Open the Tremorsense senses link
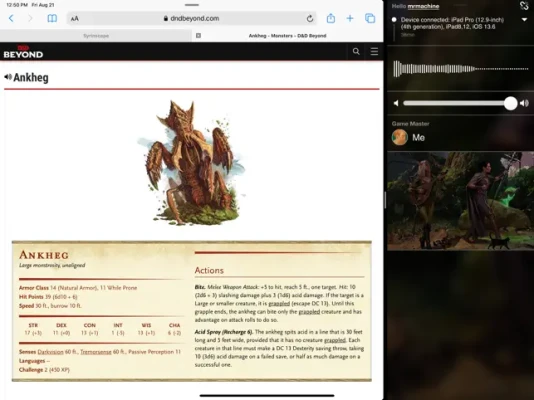Viewport: 534px width, 400px height. [x=96, y=352]
